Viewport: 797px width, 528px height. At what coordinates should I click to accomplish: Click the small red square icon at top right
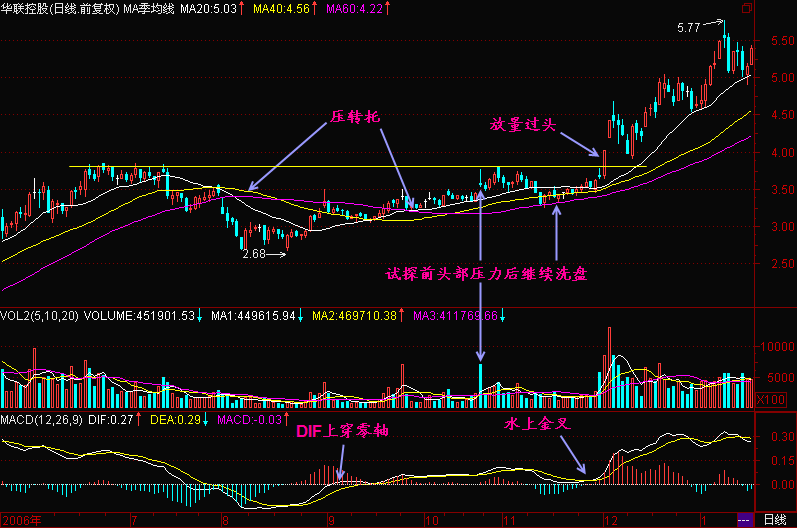pyautogui.click(x=750, y=8)
